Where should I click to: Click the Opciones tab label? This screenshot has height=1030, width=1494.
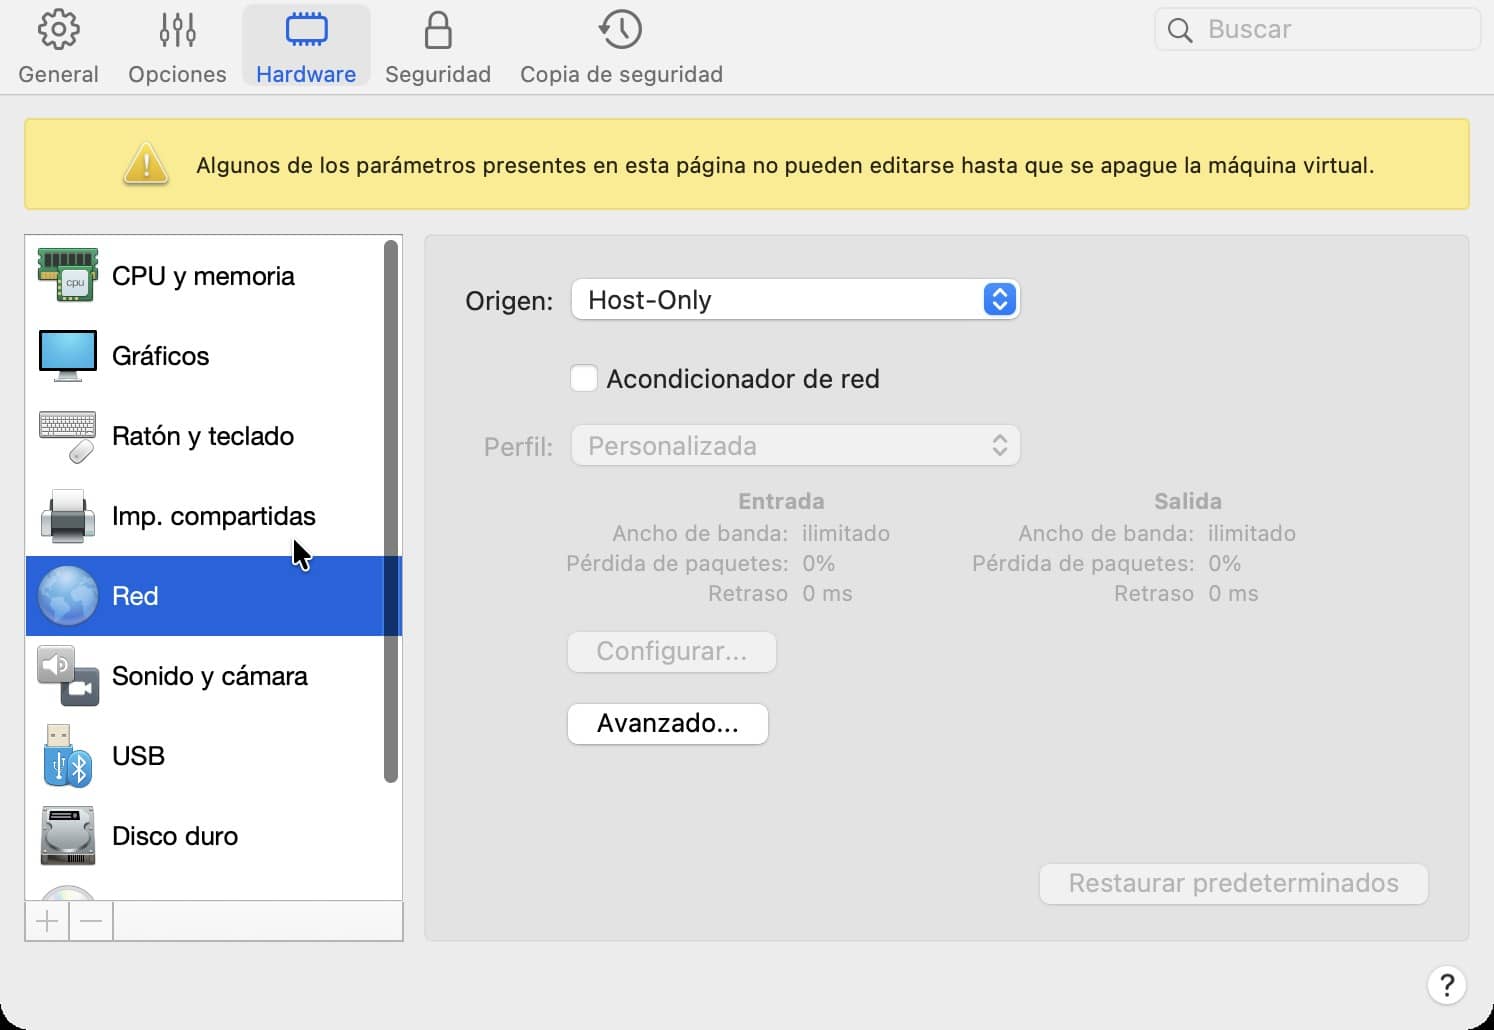(x=177, y=74)
